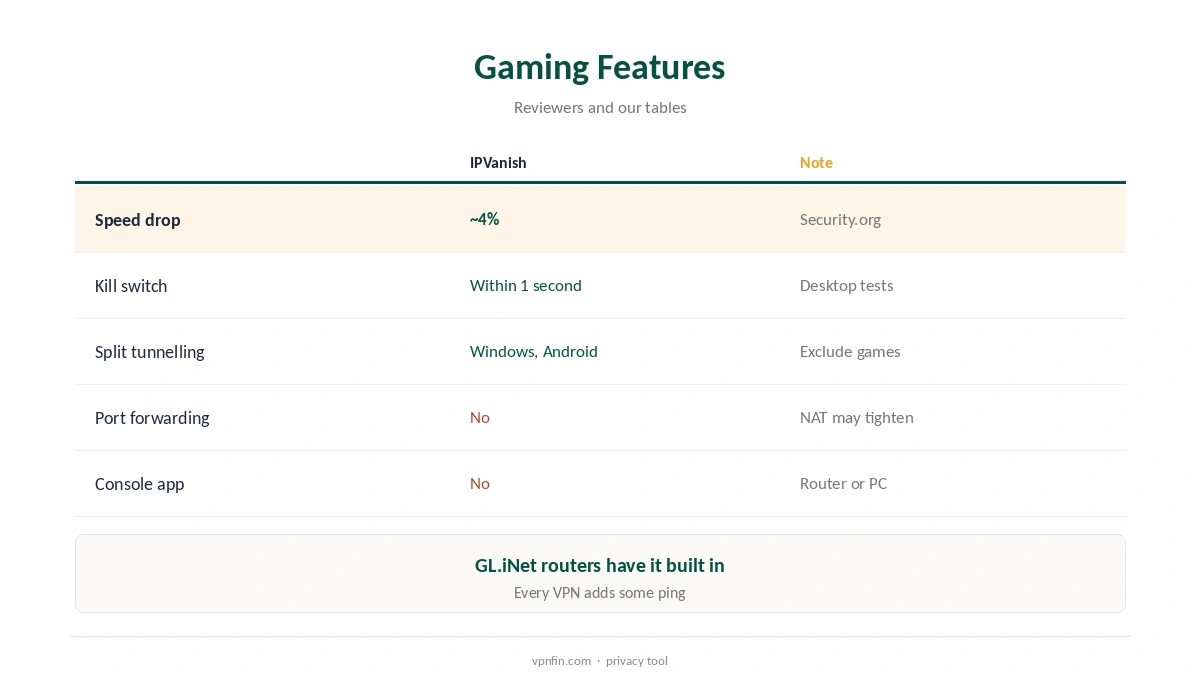The height and width of the screenshot is (680, 1200).
Task: Click the 'No' value for Port forwarding
Action: [x=480, y=417]
